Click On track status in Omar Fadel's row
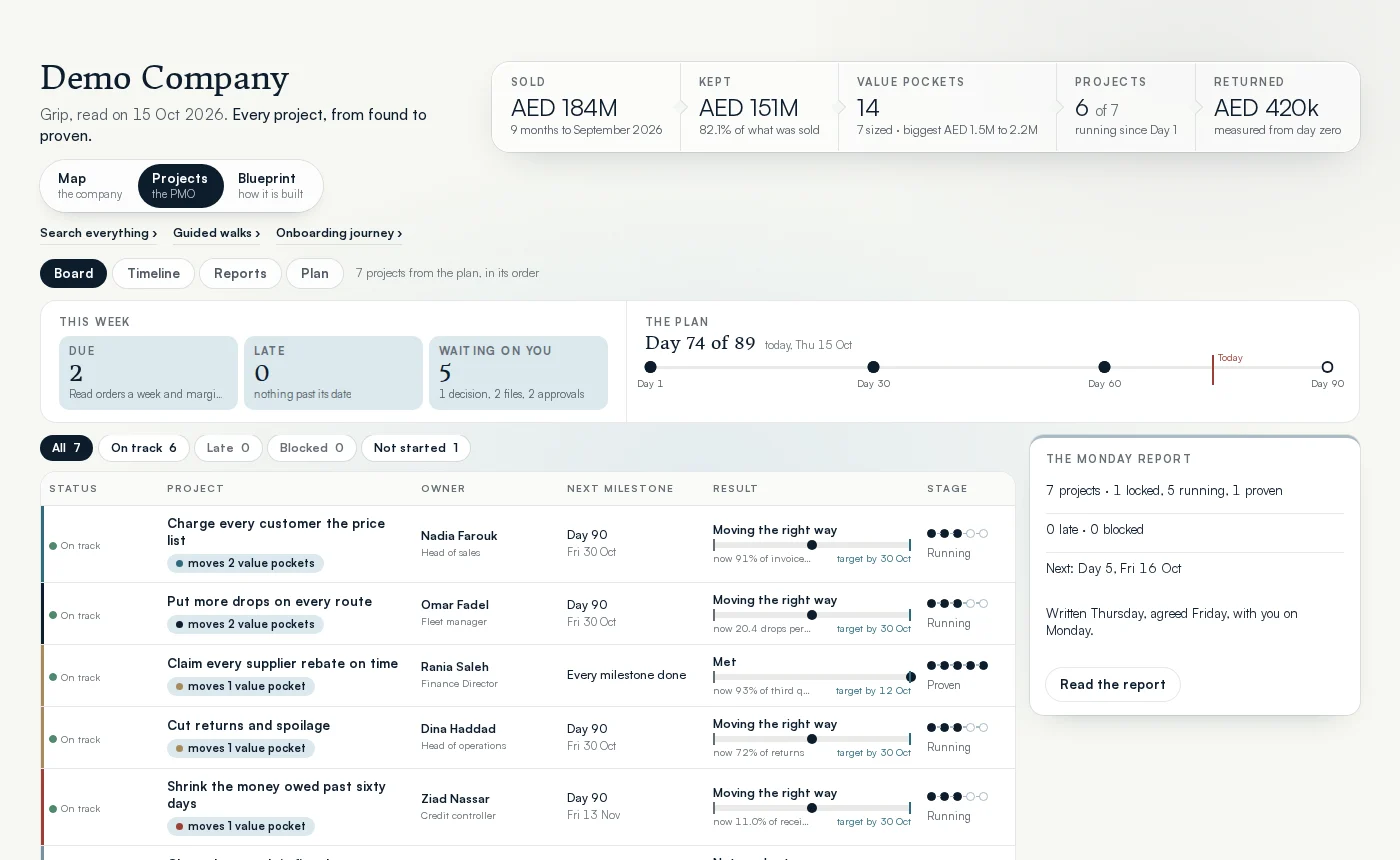This screenshot has height=860, width=1400. click(75, 615)
